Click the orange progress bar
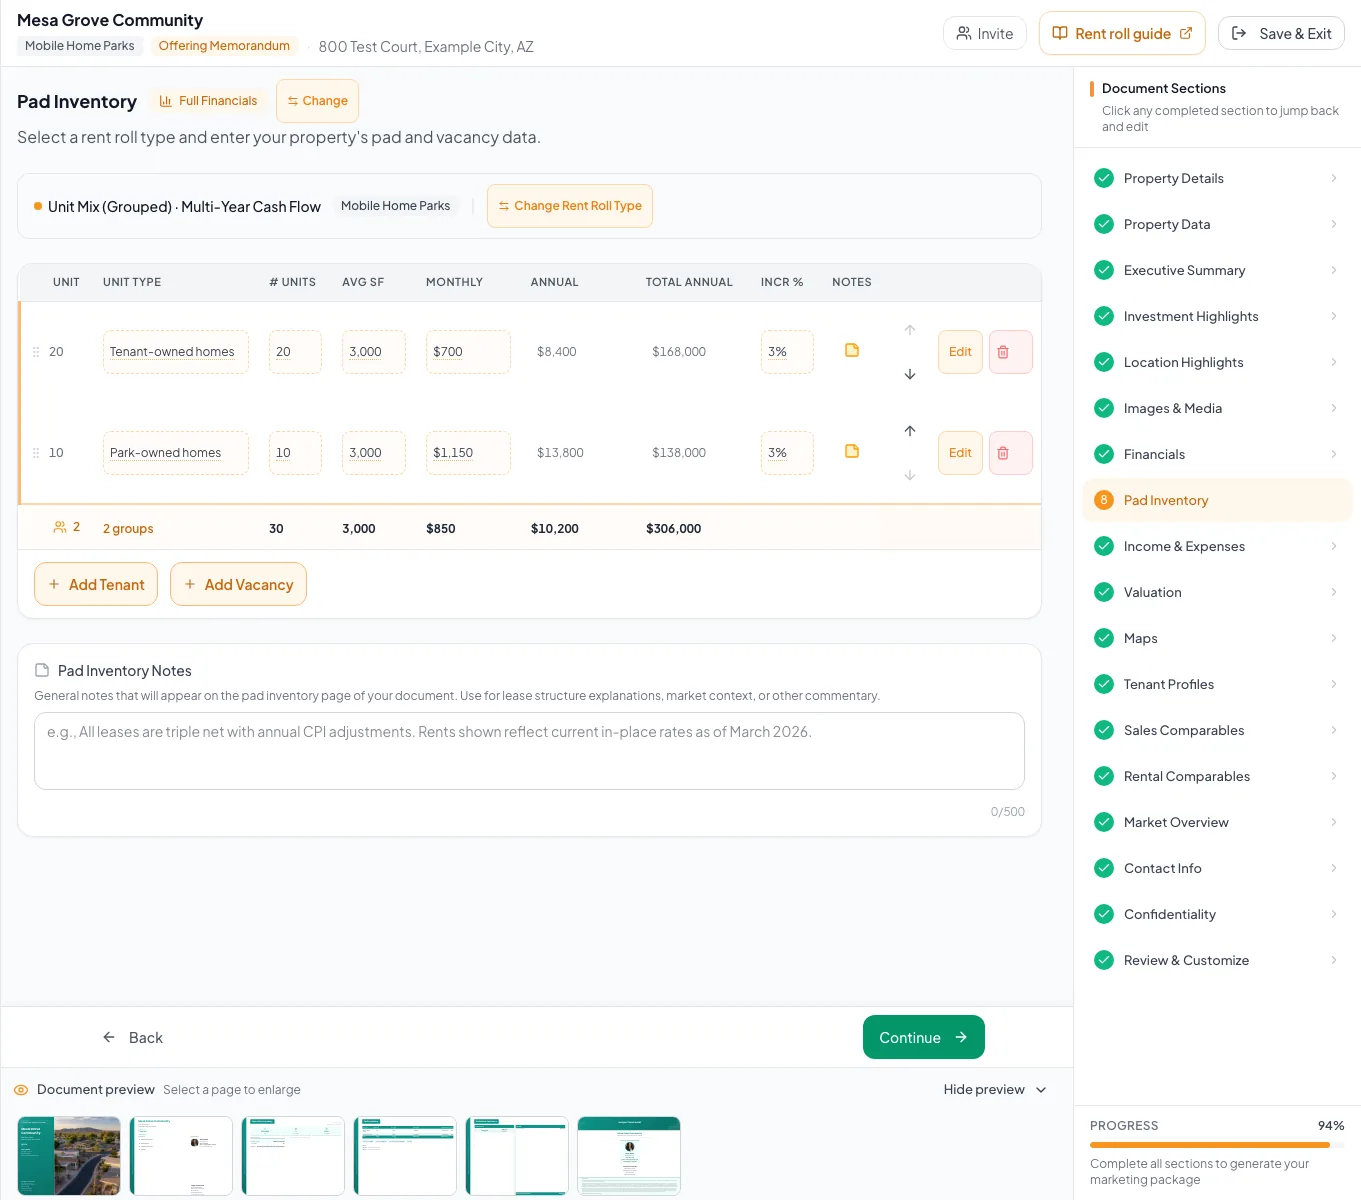Screen dimensions: 1361x1200 click(1210, 1145)
